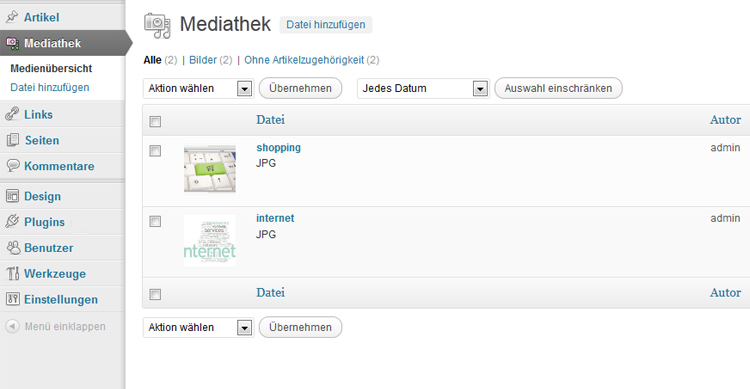Click the Auswahl einschränken button
750x389 pixels.
pos(558,89)
